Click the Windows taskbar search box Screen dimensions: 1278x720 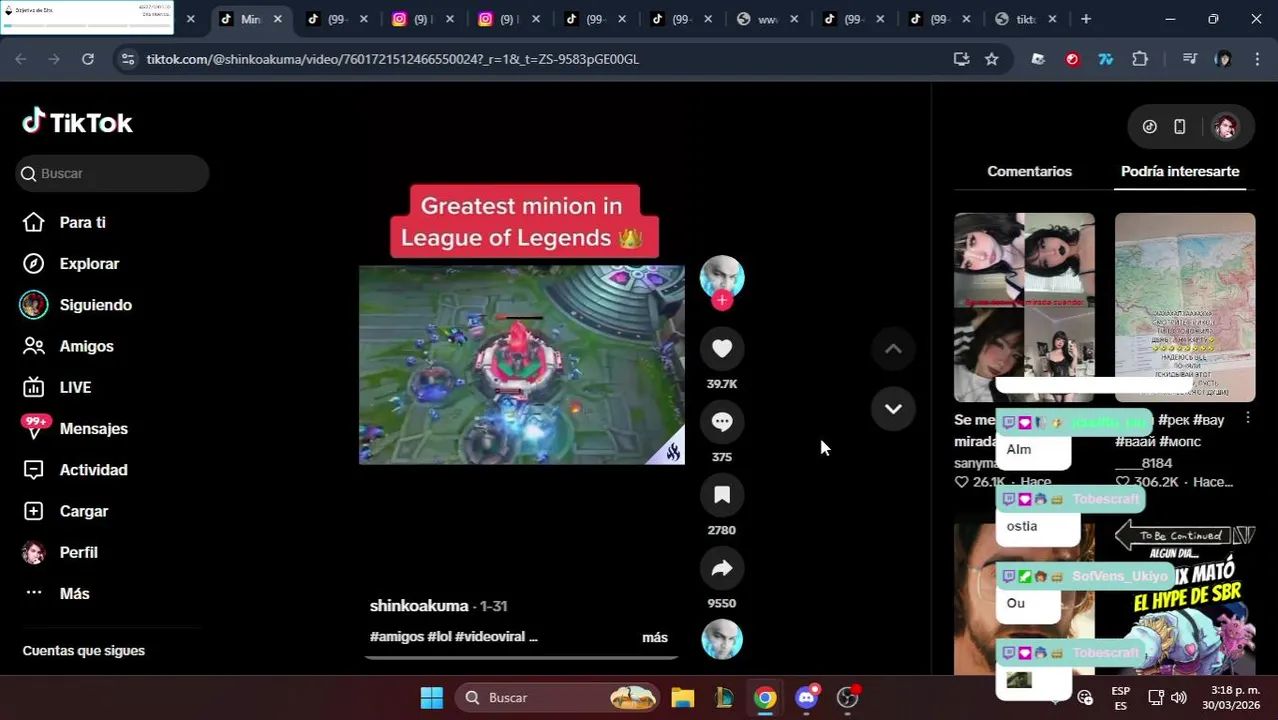pos(559,698)
